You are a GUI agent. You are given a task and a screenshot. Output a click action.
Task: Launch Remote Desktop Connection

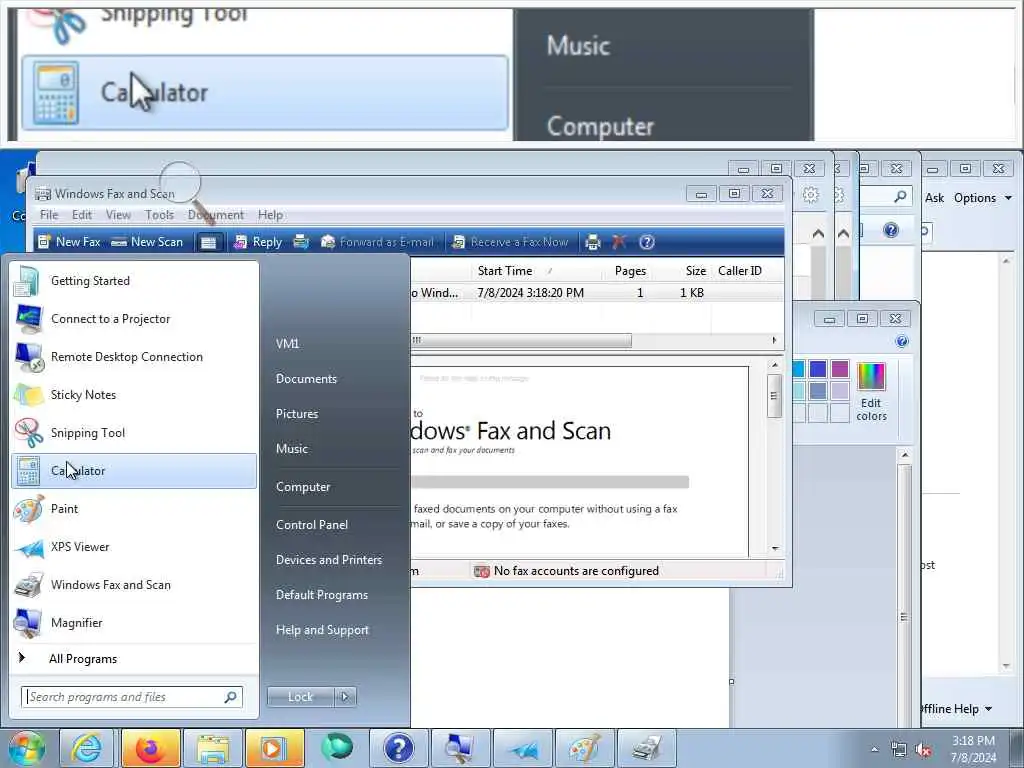[x=134, y=357]
